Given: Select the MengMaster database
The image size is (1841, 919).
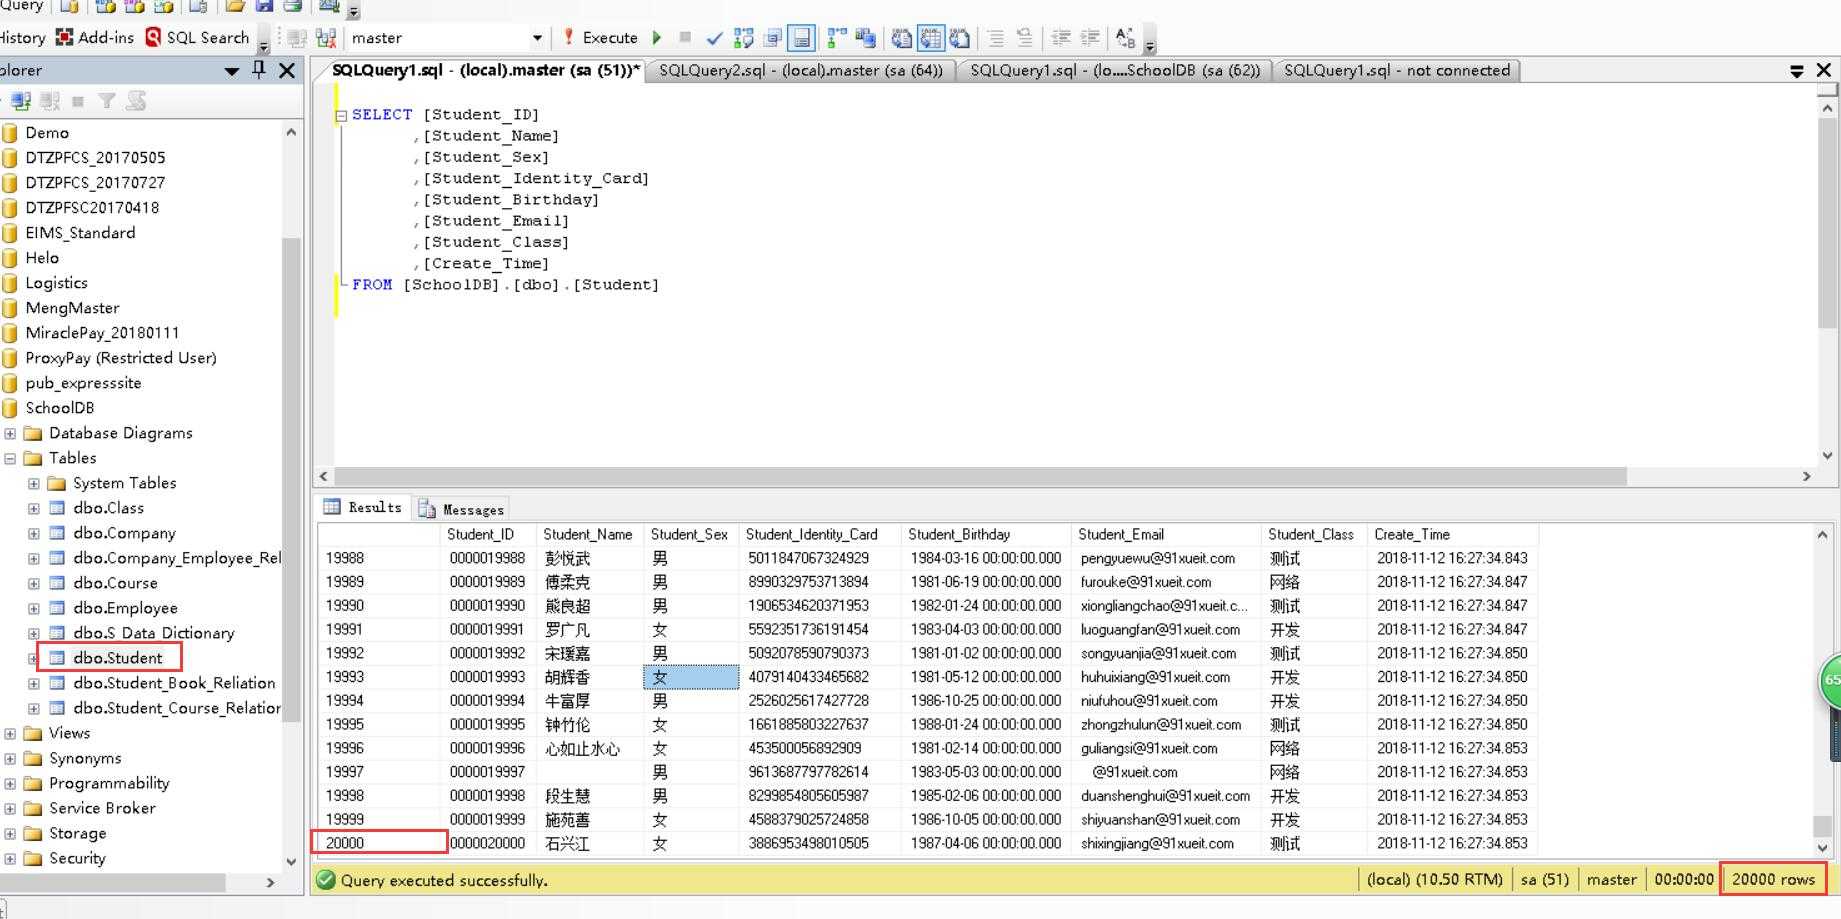Looking at the screenshot, I should [x=72, y=308].
